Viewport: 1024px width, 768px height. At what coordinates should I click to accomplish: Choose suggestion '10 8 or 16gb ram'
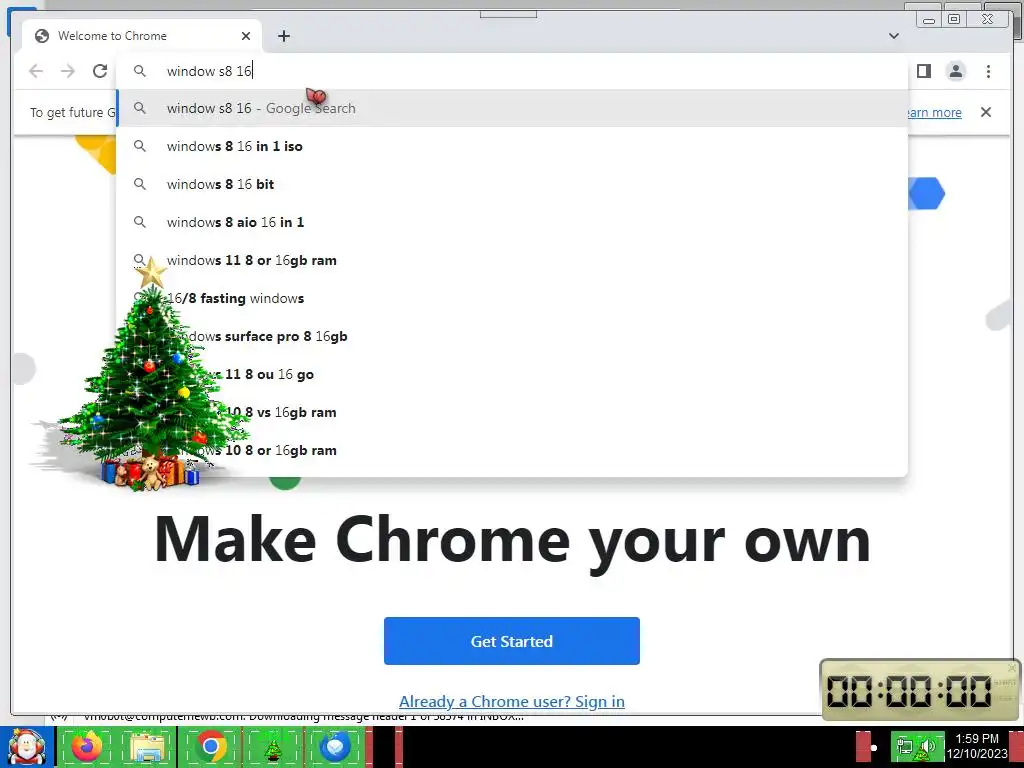coord(512,450)
